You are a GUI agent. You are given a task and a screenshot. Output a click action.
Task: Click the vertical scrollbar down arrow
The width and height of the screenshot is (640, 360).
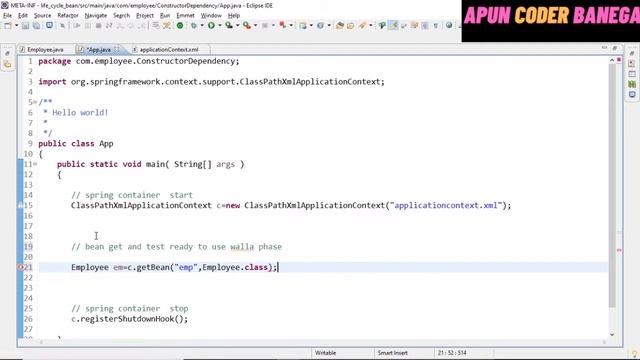(612, 334)
